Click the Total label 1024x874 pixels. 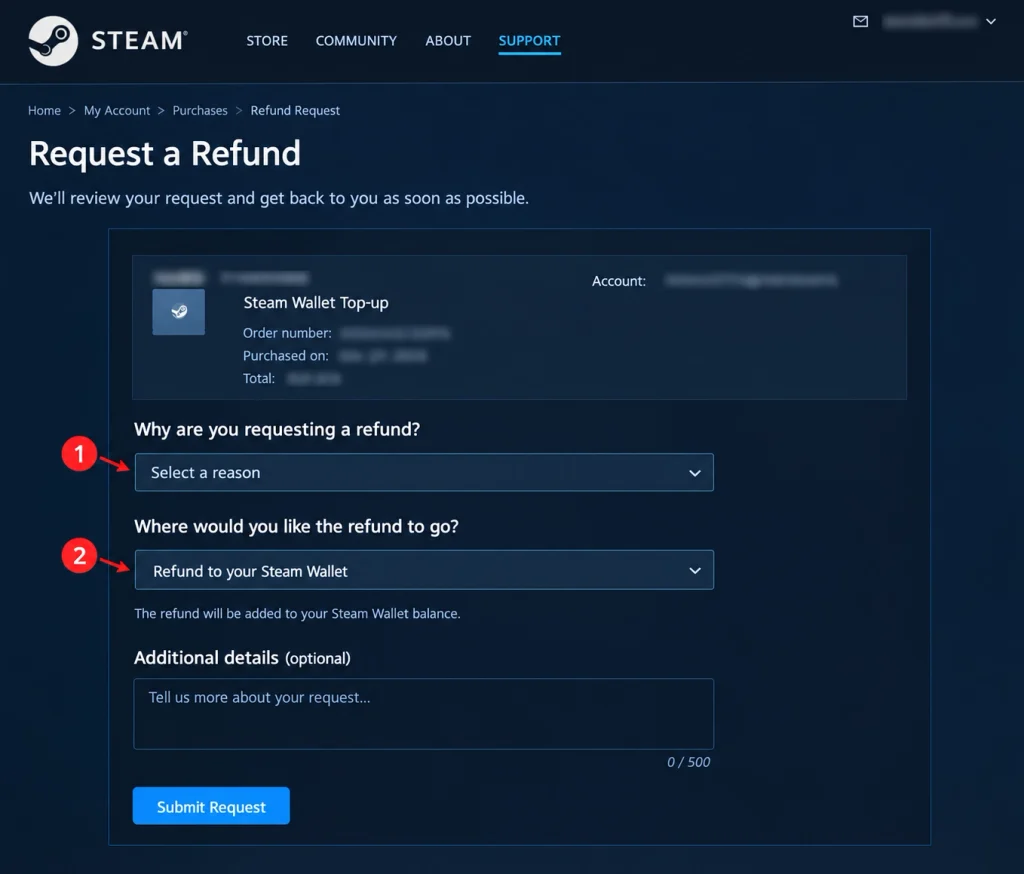[x=259, y=378]
